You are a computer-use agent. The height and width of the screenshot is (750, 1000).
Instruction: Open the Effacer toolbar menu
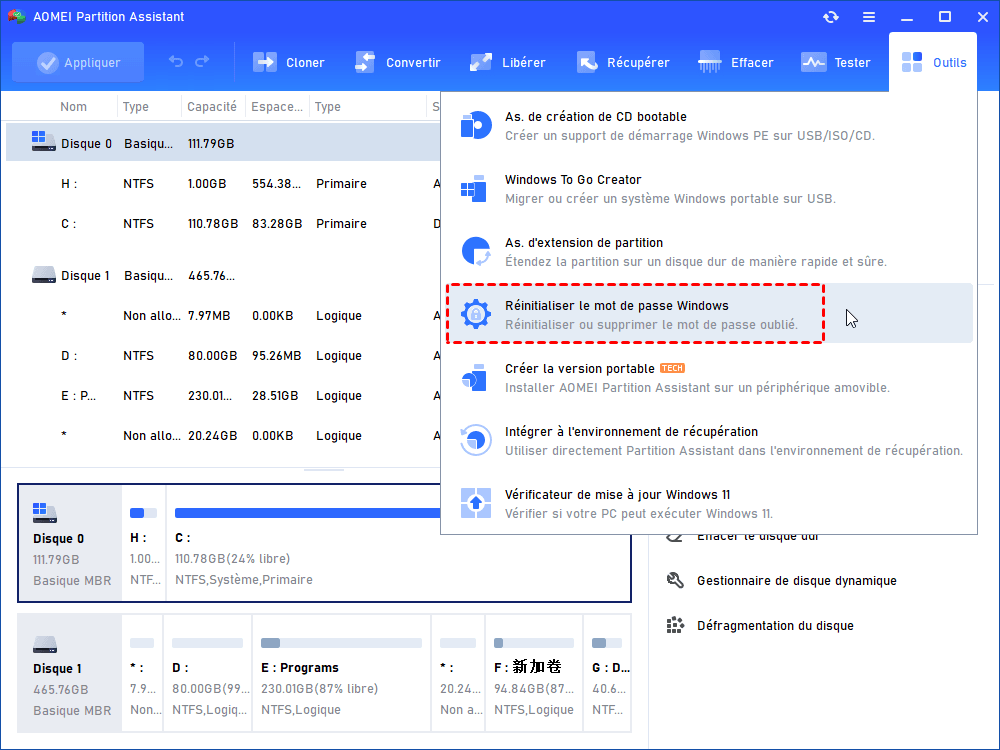click(x=735, y=62)
